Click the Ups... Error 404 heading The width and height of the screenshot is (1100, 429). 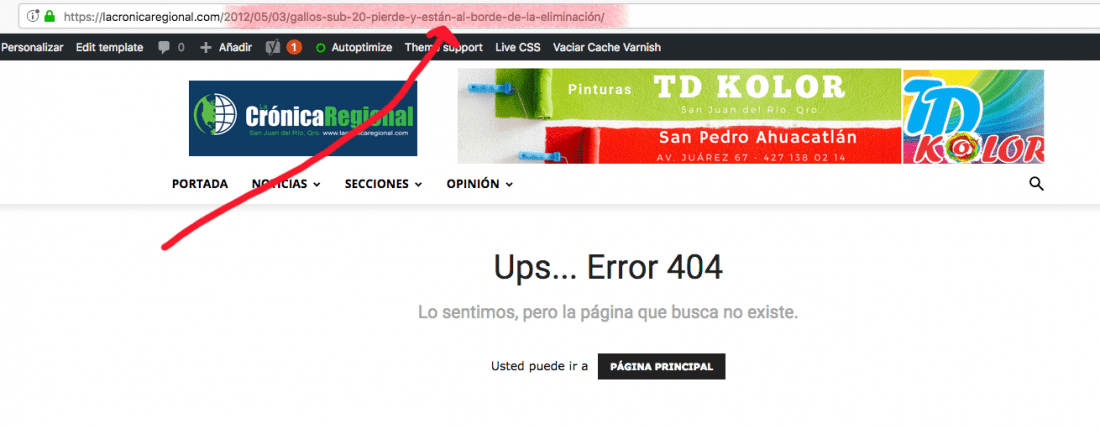[608, 267]
